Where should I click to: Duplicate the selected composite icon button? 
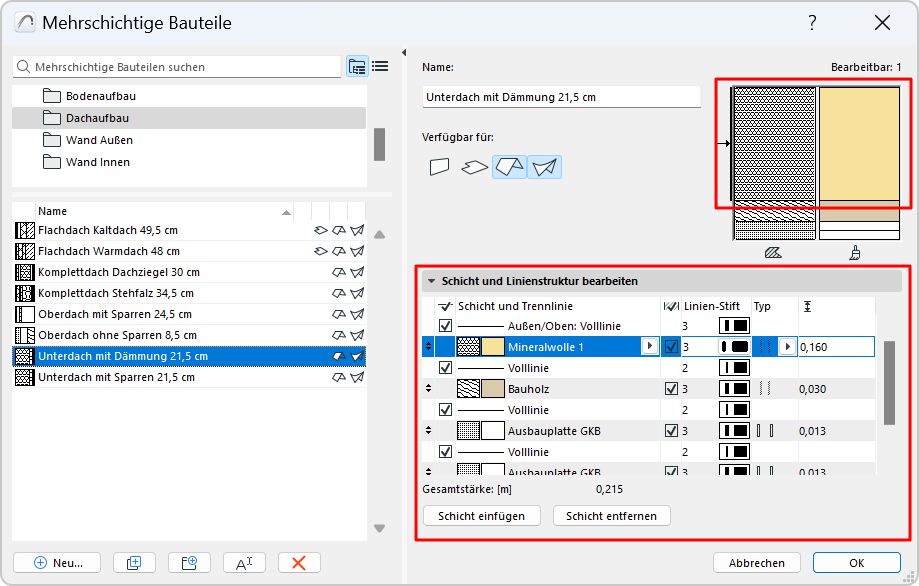(134, 563)
